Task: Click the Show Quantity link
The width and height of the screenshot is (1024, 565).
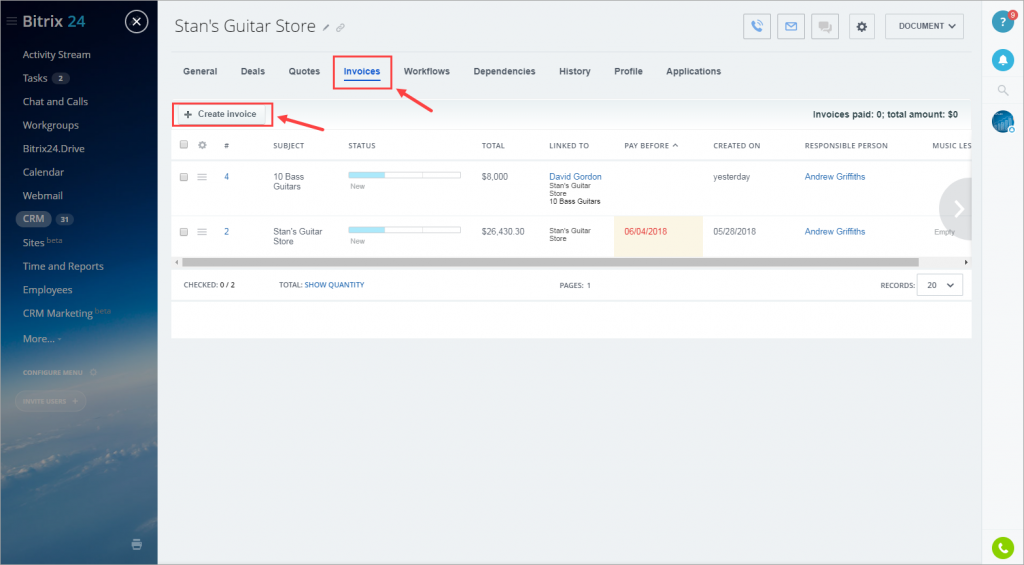Action: pyautogui.click(x=334, y=285)
